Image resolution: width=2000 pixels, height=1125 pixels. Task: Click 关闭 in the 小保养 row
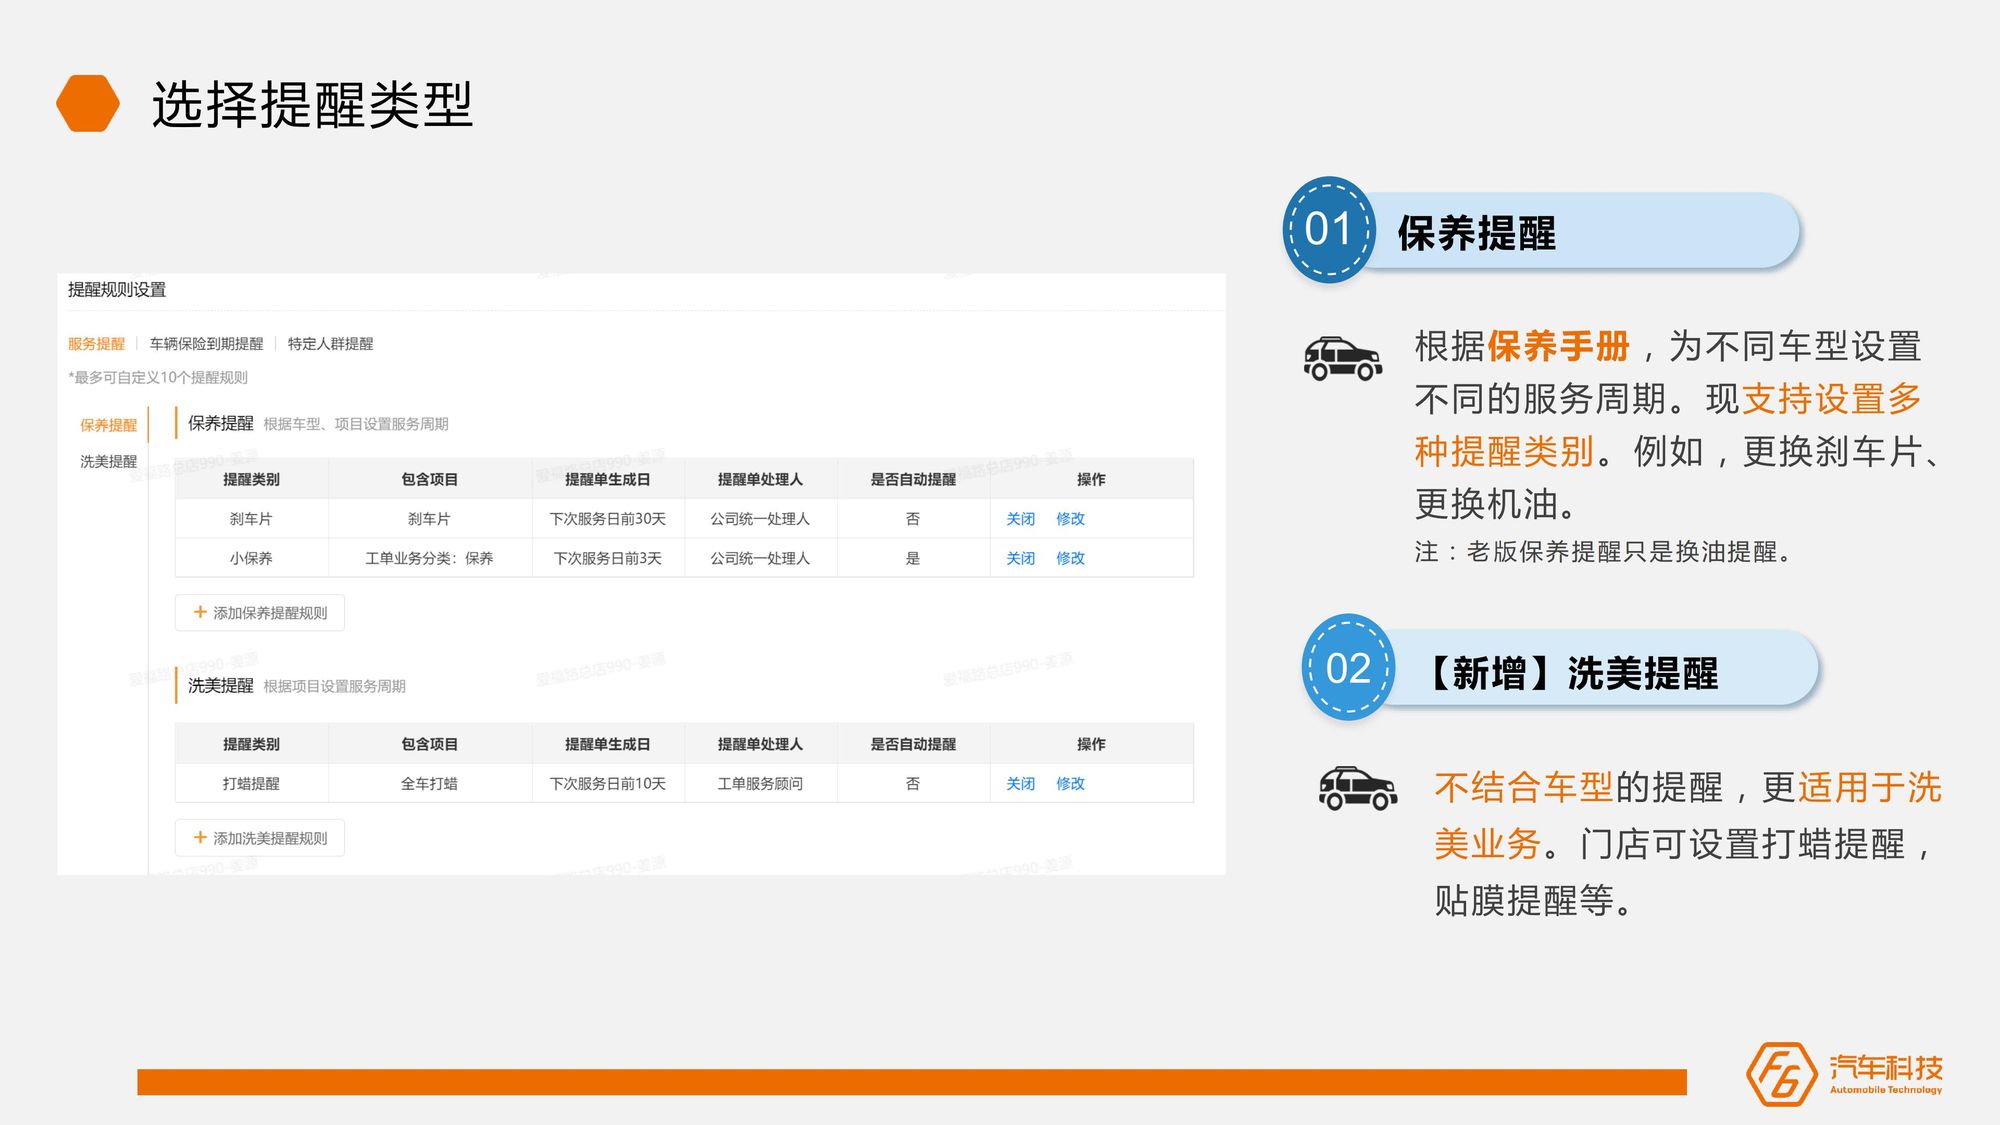point(1020,558)
